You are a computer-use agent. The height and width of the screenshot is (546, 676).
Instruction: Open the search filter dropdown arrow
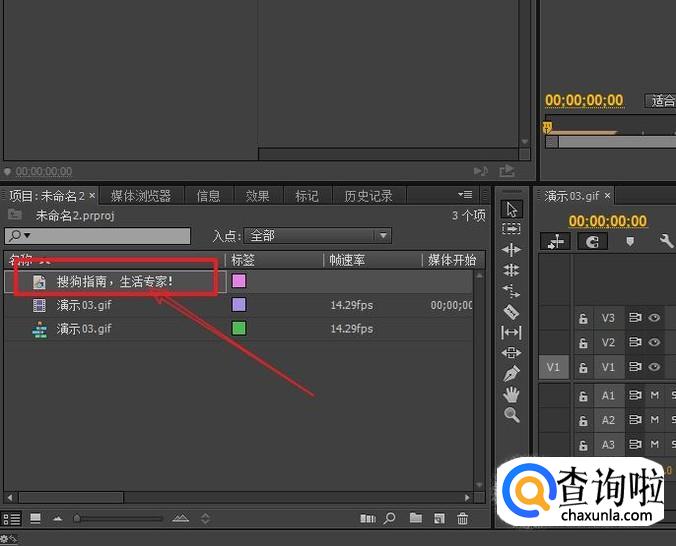click(x=27, y=235)
